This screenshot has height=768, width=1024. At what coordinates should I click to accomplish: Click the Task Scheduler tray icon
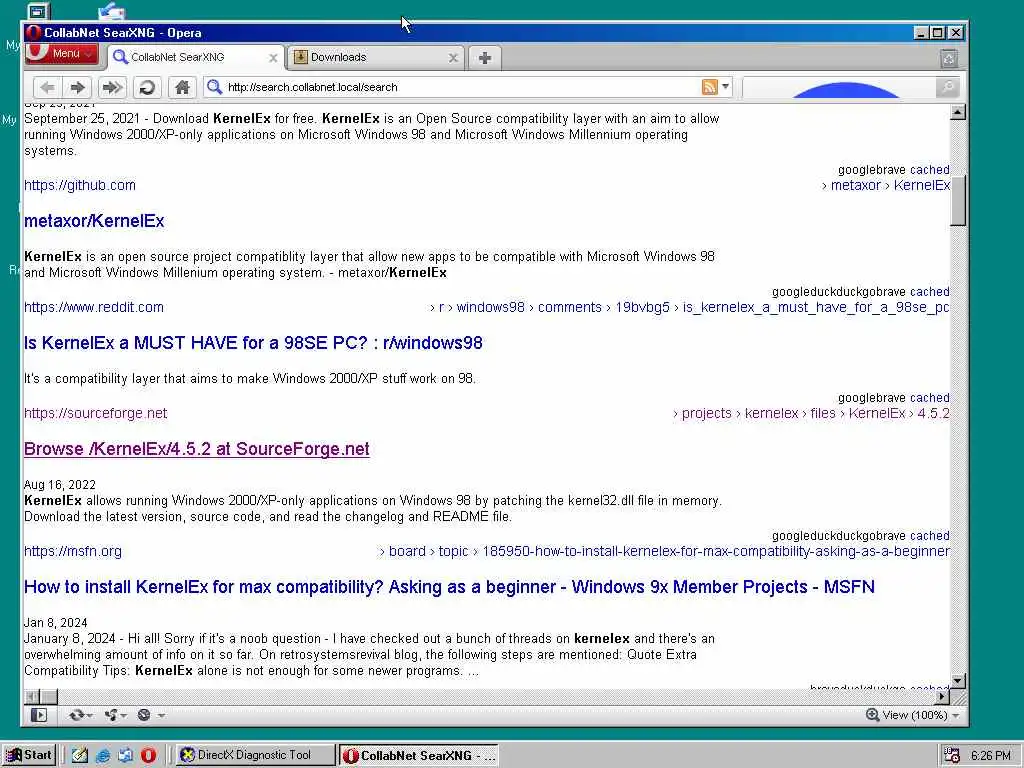(952, 756)
